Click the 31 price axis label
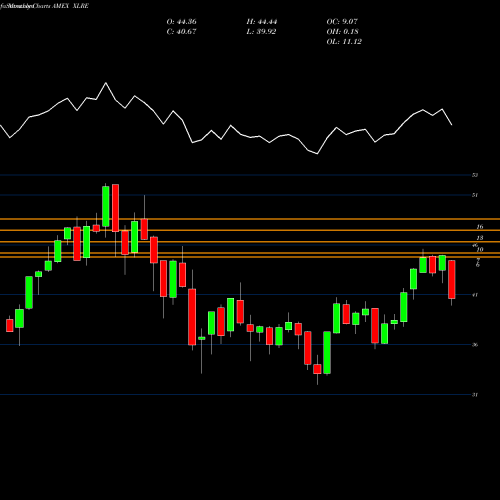The image size is (500, 500). tap(475, 395)
